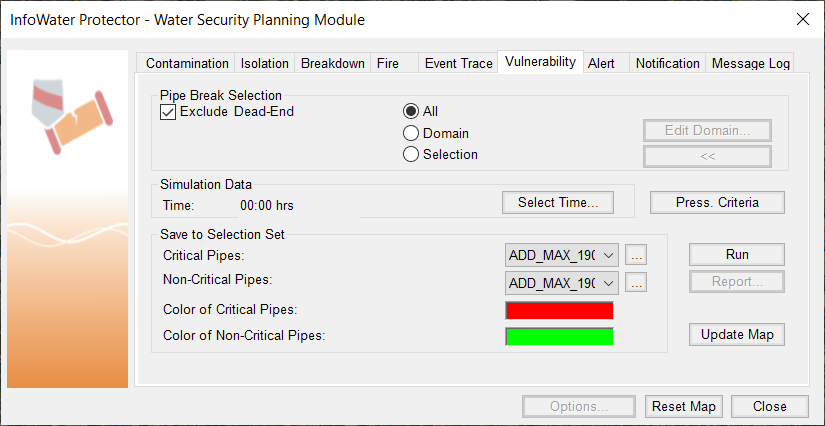Click the Color of Critical Pipes label
Screen dimensions: 825x426
pyautogui.click(x=230, y=310)
